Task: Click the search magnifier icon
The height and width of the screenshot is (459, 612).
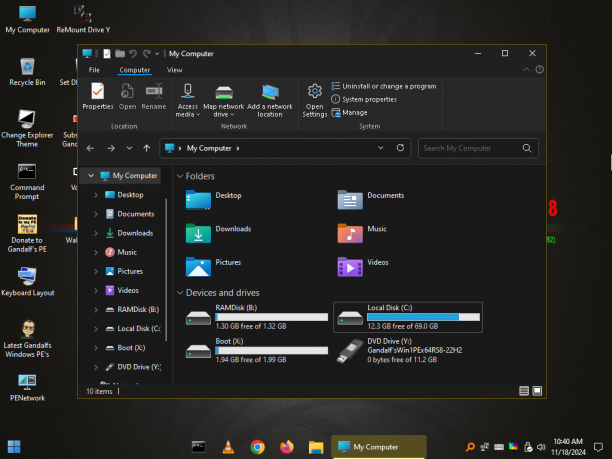Action: pyautogui.click(x=527, y=148)
